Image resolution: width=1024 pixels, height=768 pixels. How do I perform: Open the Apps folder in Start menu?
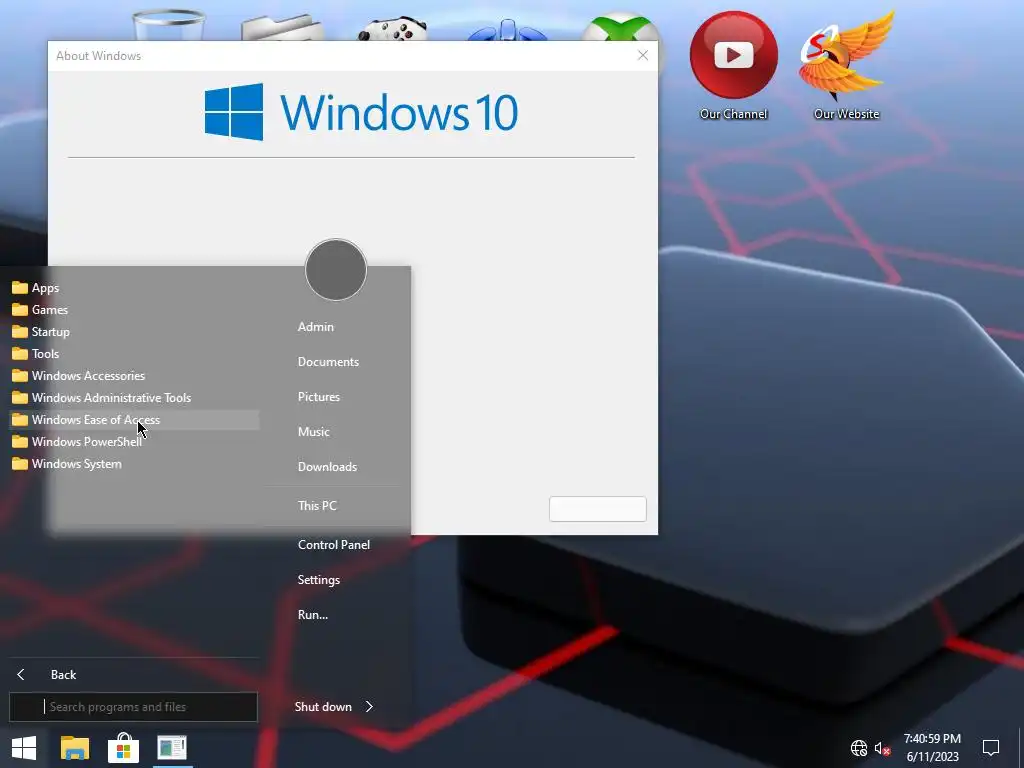134,287
